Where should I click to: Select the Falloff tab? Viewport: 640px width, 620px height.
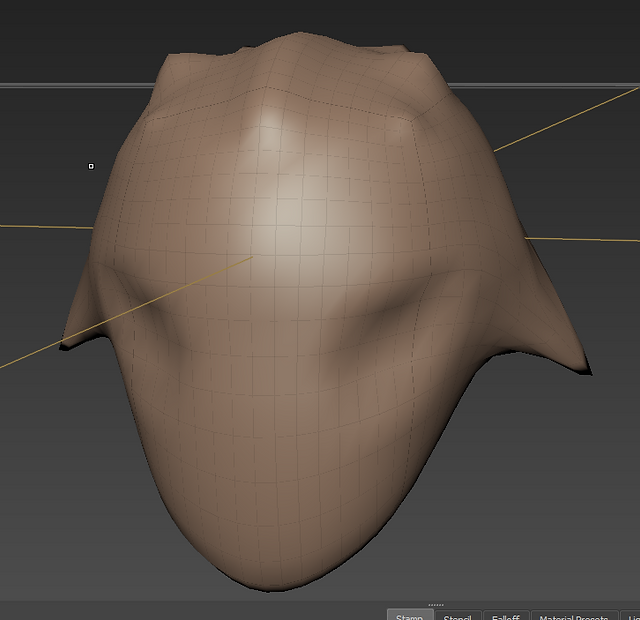tap(506, 615)
